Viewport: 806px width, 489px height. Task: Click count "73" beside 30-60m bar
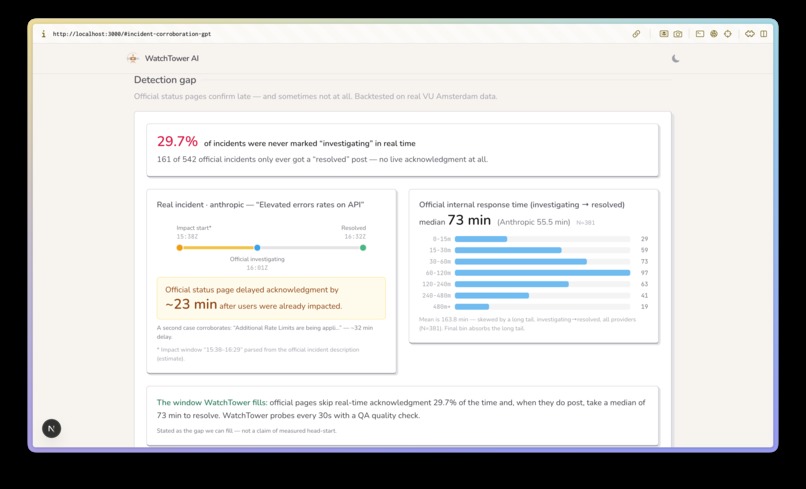[645, 262]
